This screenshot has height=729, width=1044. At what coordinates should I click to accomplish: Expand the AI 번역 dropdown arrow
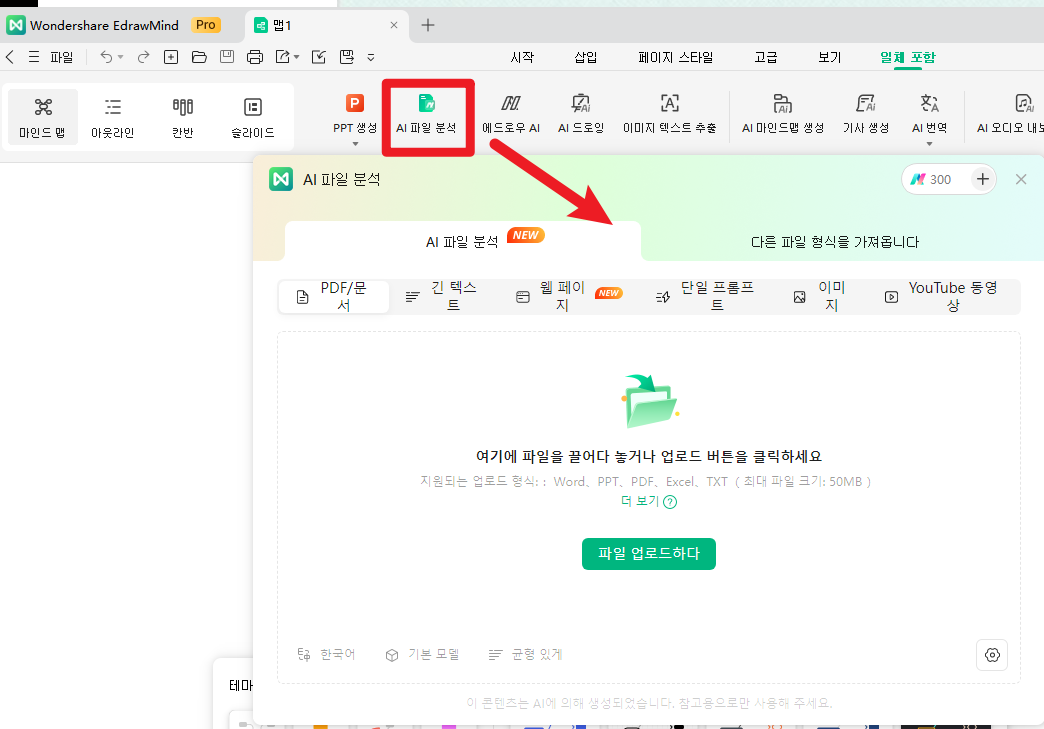[x=929, y=143]
